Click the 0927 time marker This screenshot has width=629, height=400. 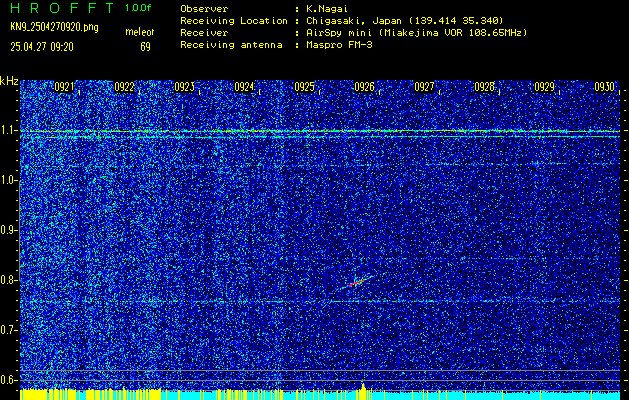[x=424, y=87]
